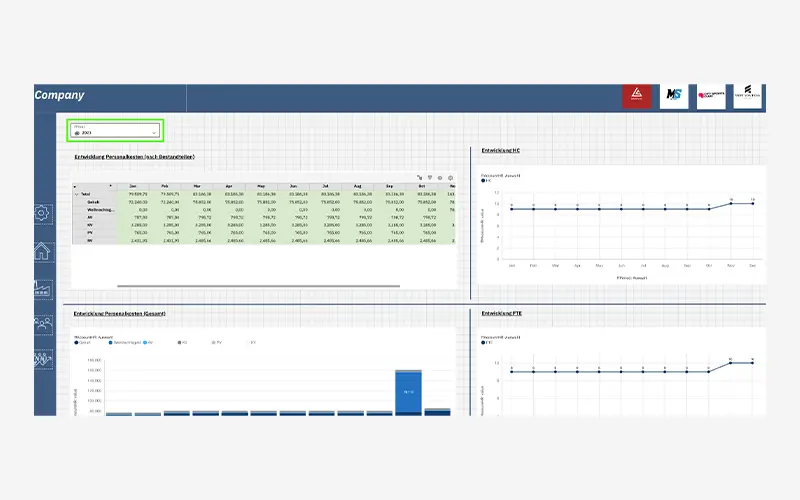The image size is (800, 500).
Task: Go to the home icon in sidebar
Action: click(43, 251)
